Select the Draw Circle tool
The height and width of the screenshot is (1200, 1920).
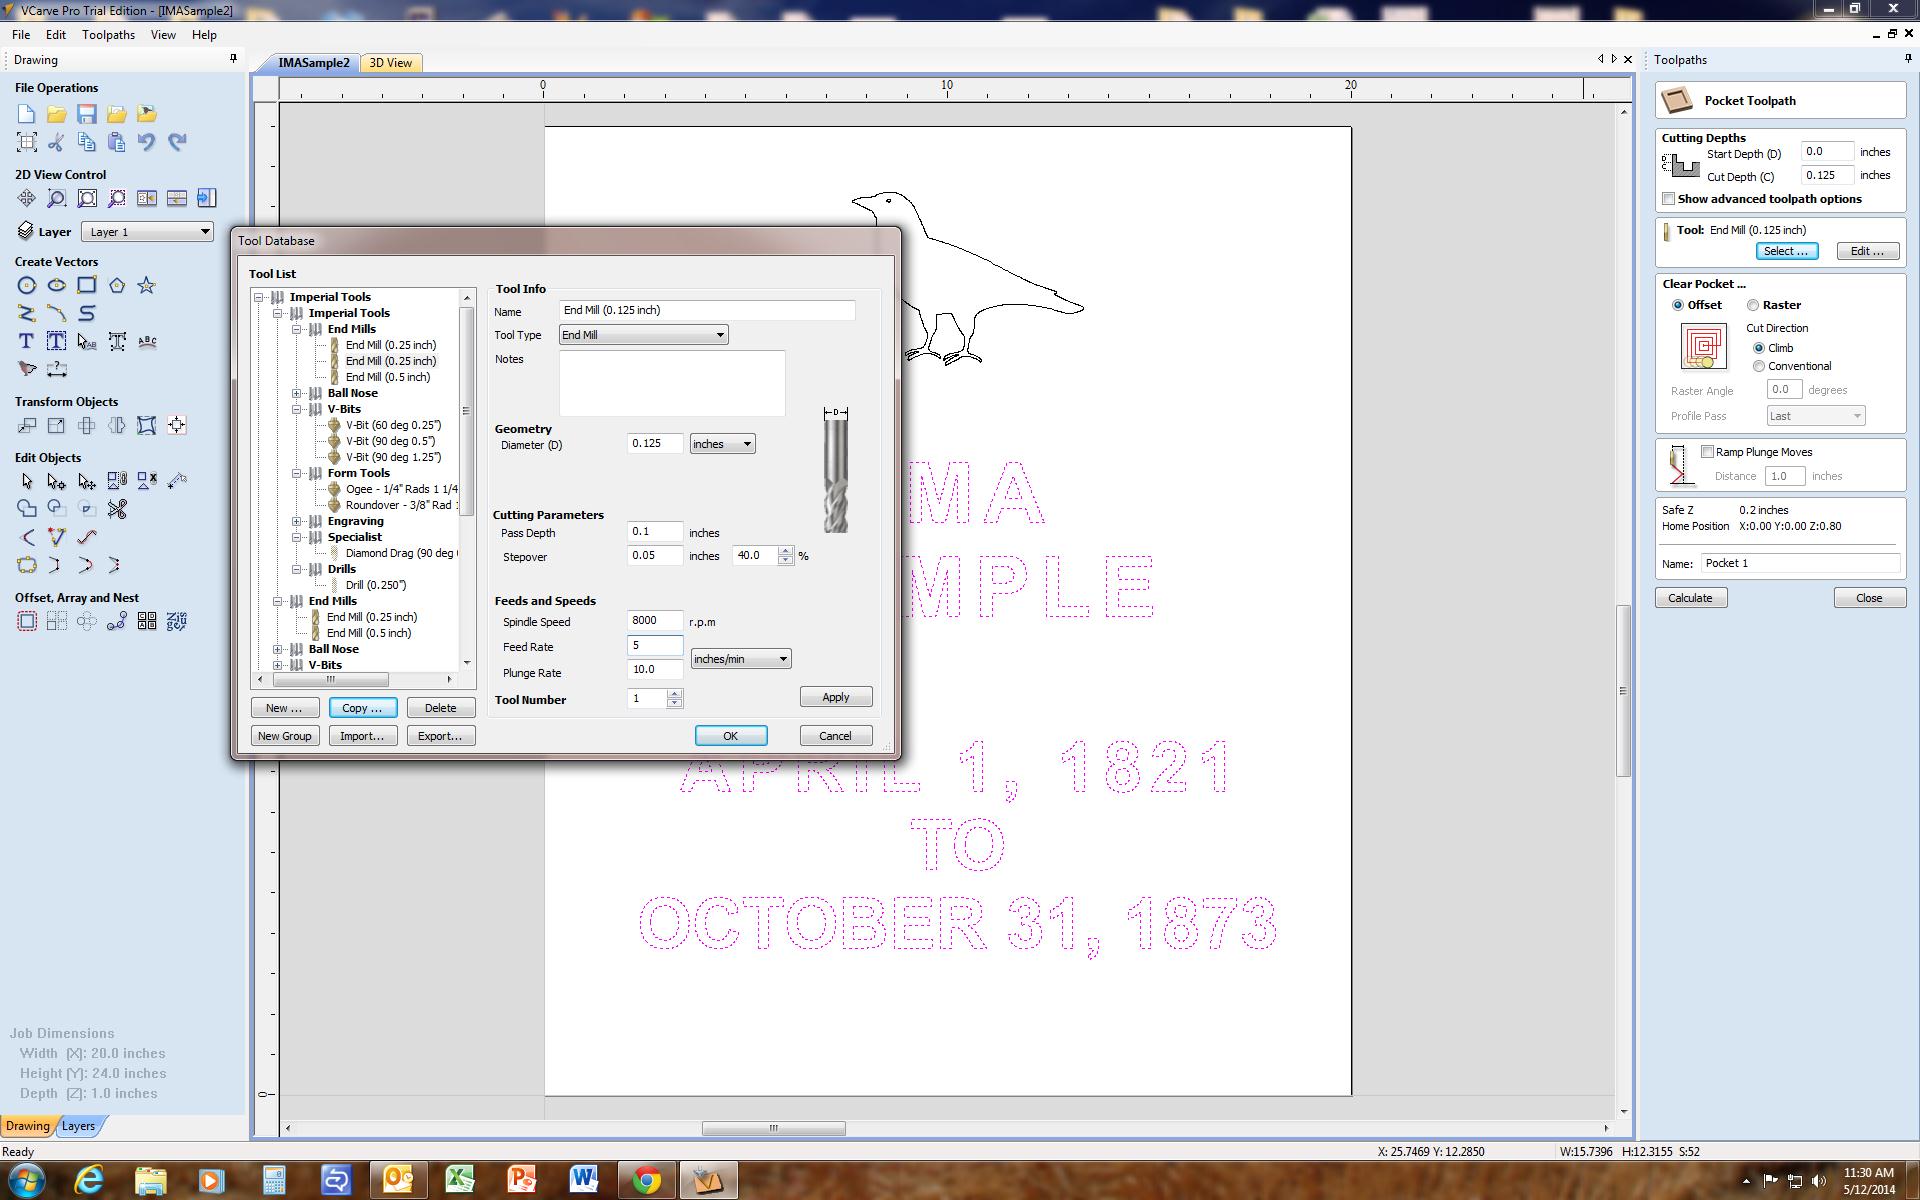26,285
